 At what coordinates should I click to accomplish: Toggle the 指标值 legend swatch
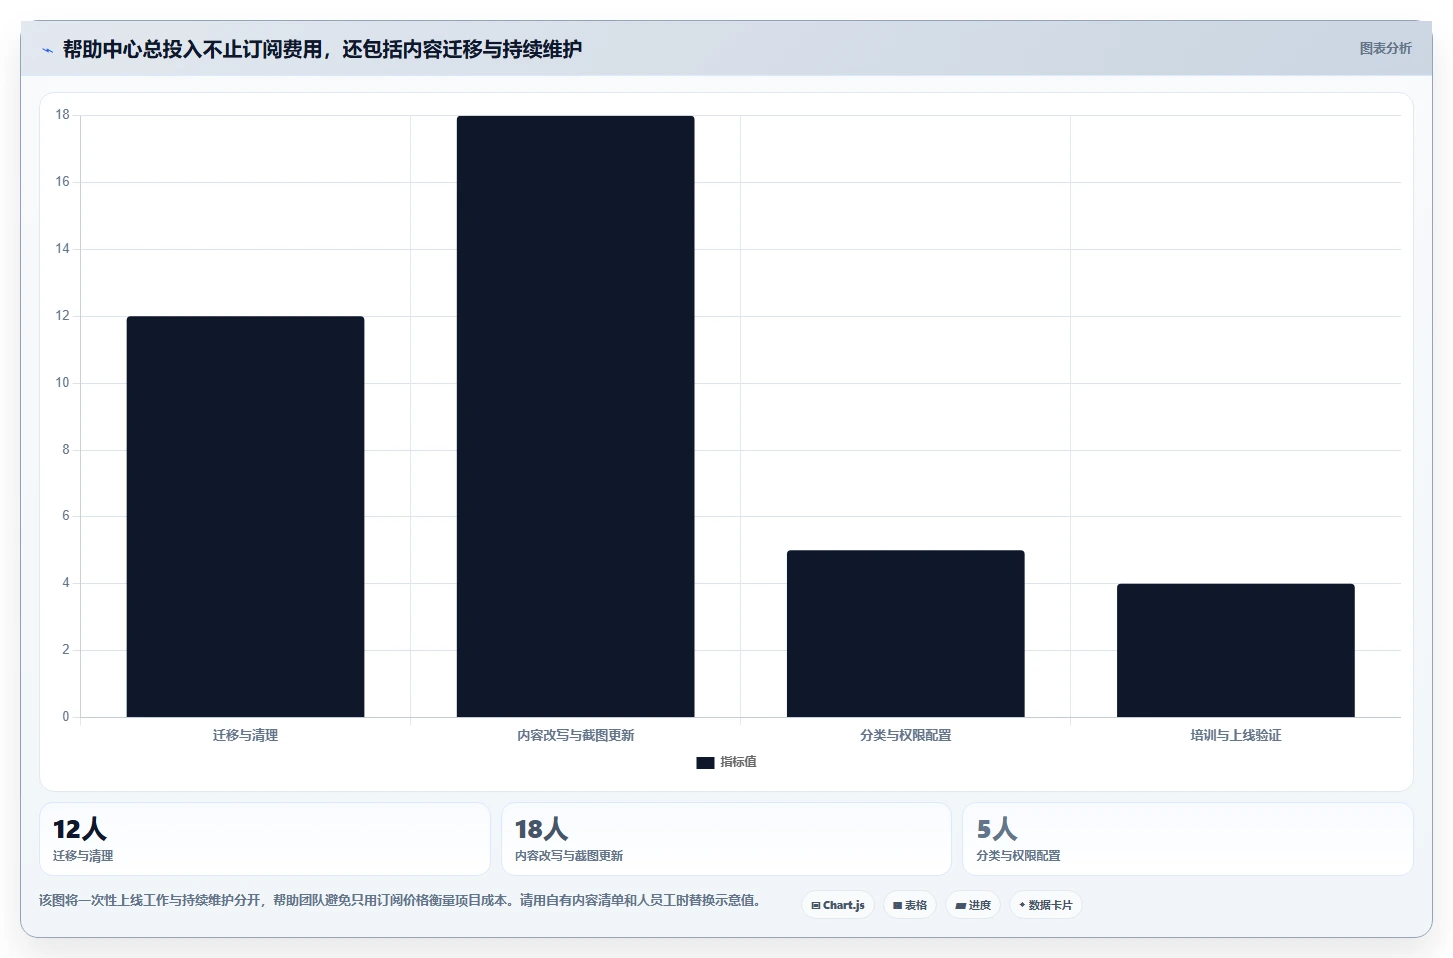click(x=705, y=763)
